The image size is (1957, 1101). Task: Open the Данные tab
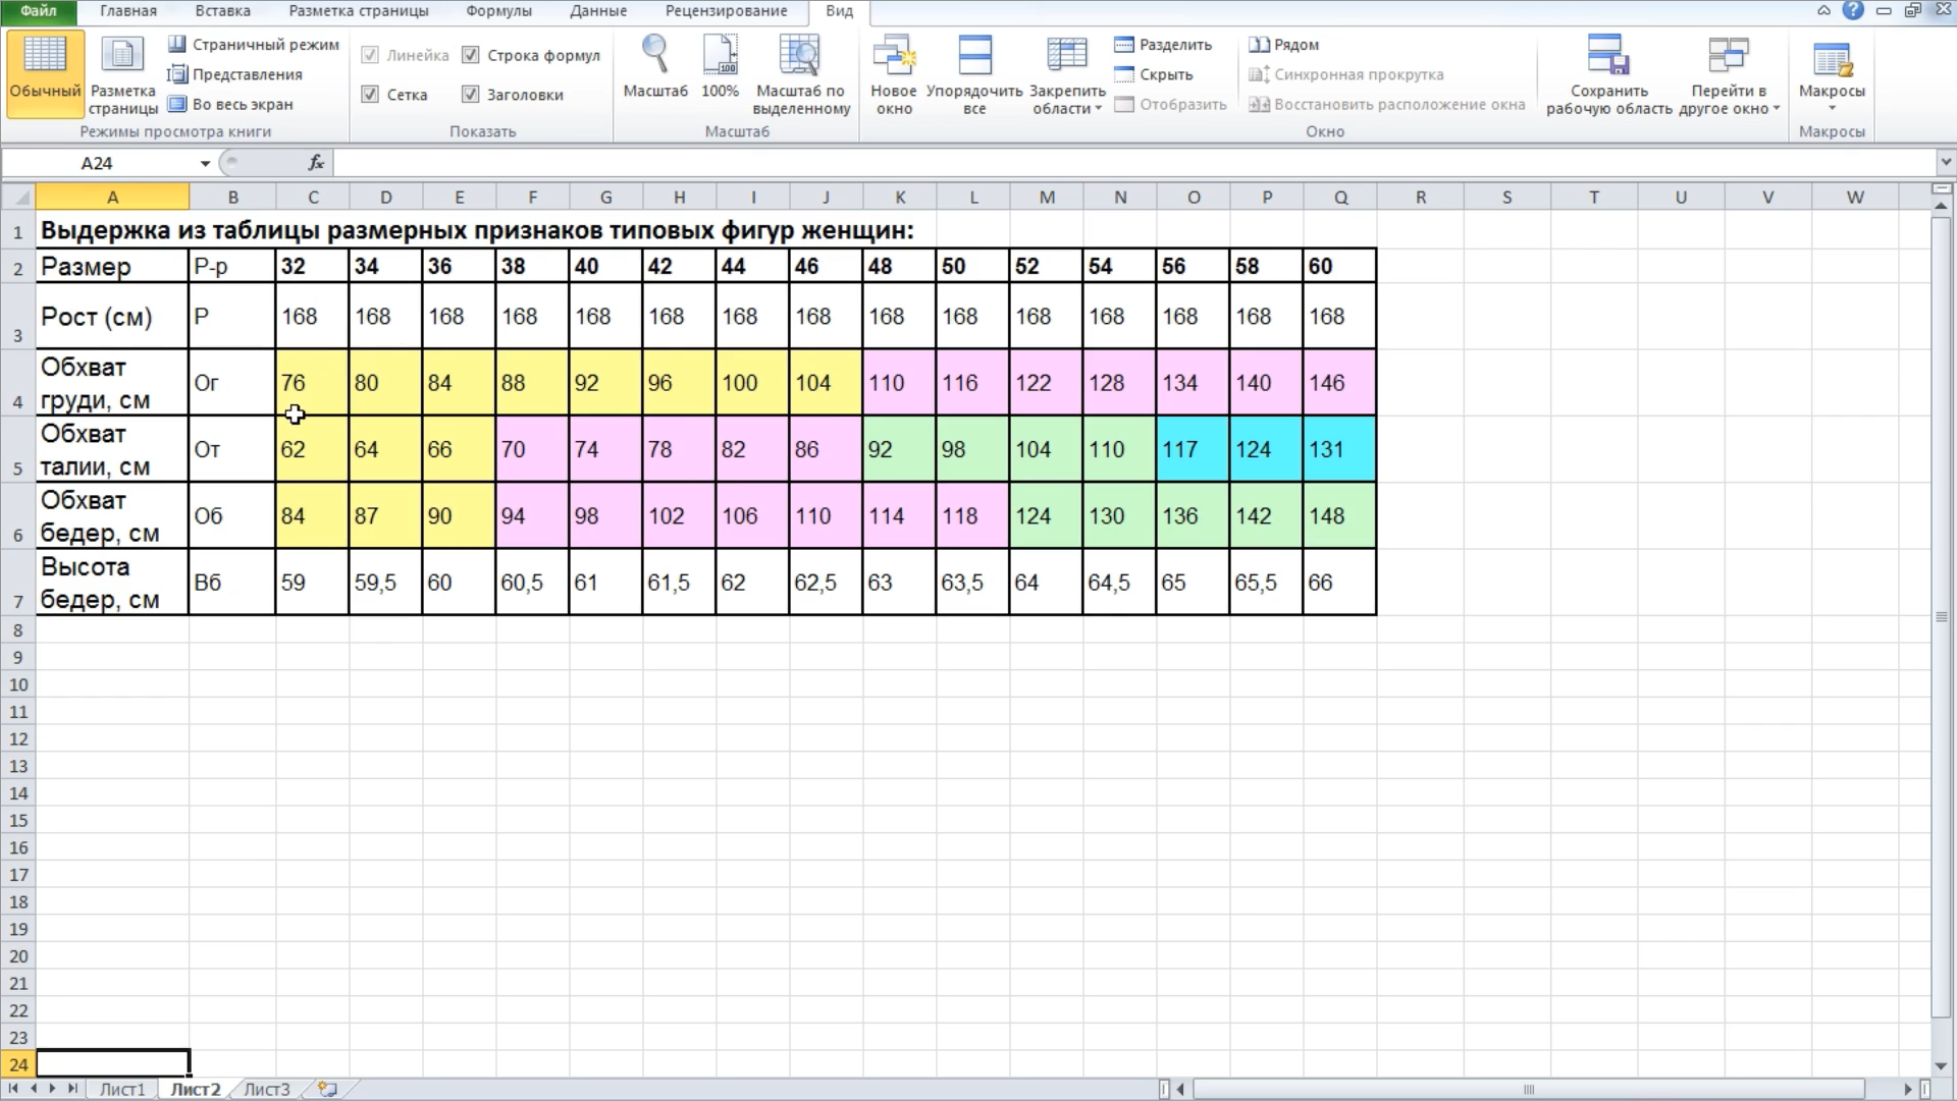[x=598, y=11]
